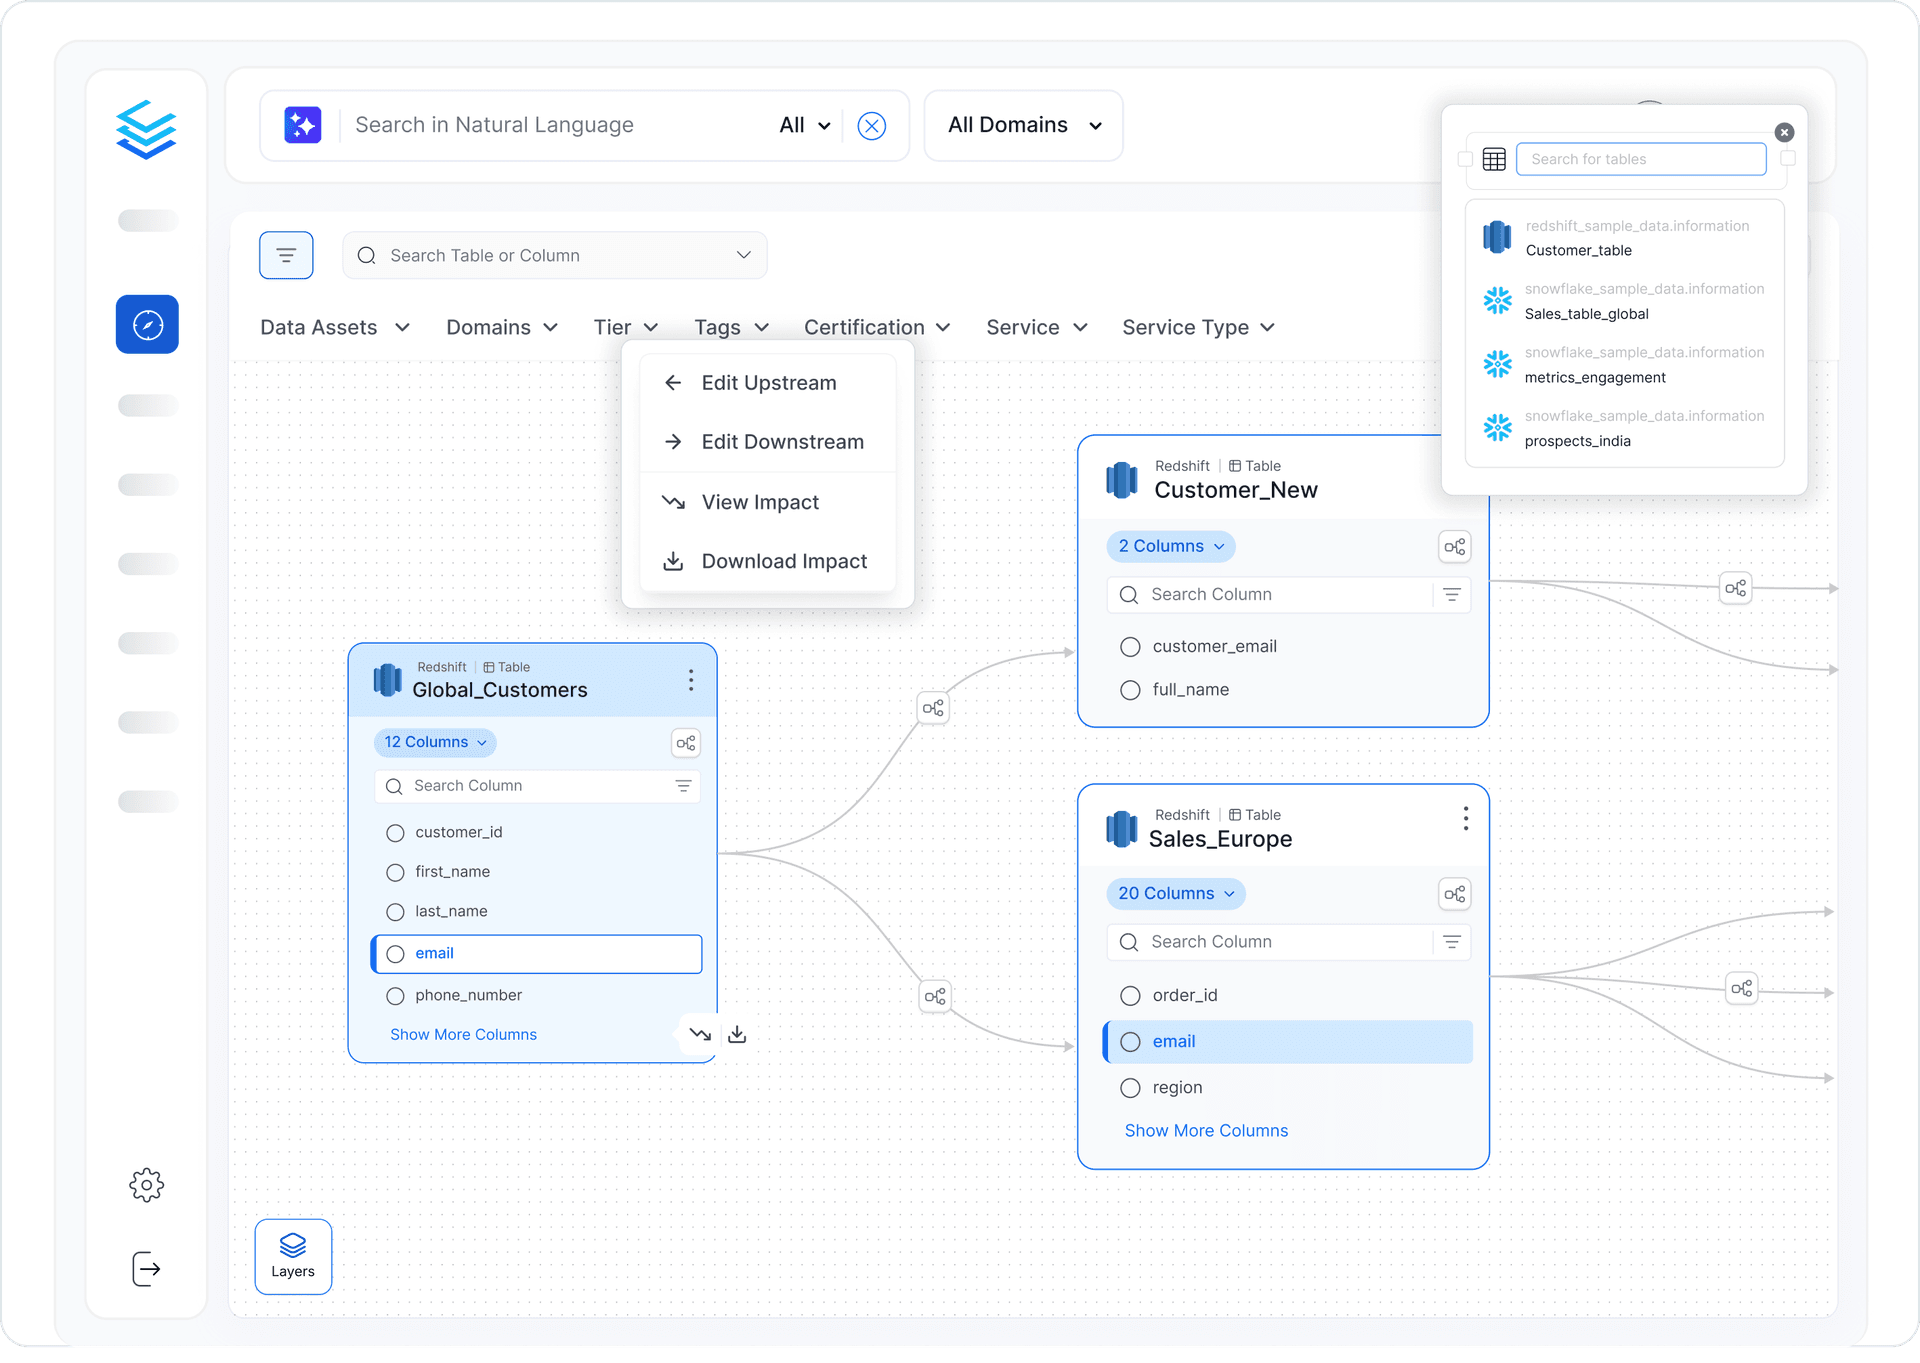
Task: Click the logout icon in sidebar
Action: pos(147,1268)
